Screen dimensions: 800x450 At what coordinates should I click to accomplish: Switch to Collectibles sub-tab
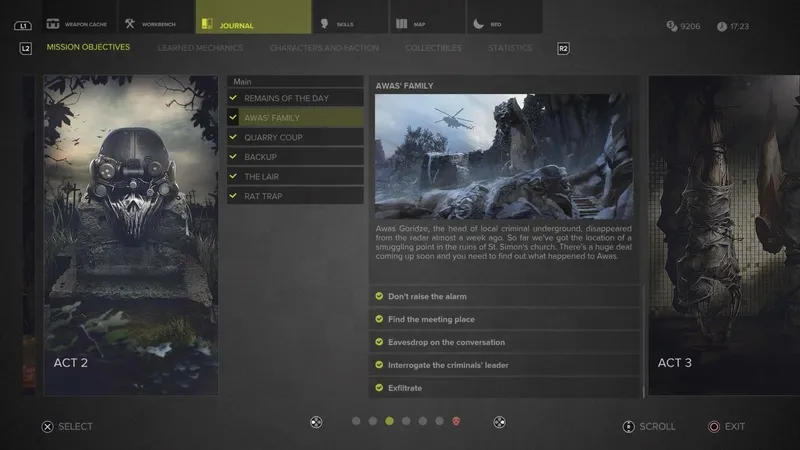(x=433, y=48)
